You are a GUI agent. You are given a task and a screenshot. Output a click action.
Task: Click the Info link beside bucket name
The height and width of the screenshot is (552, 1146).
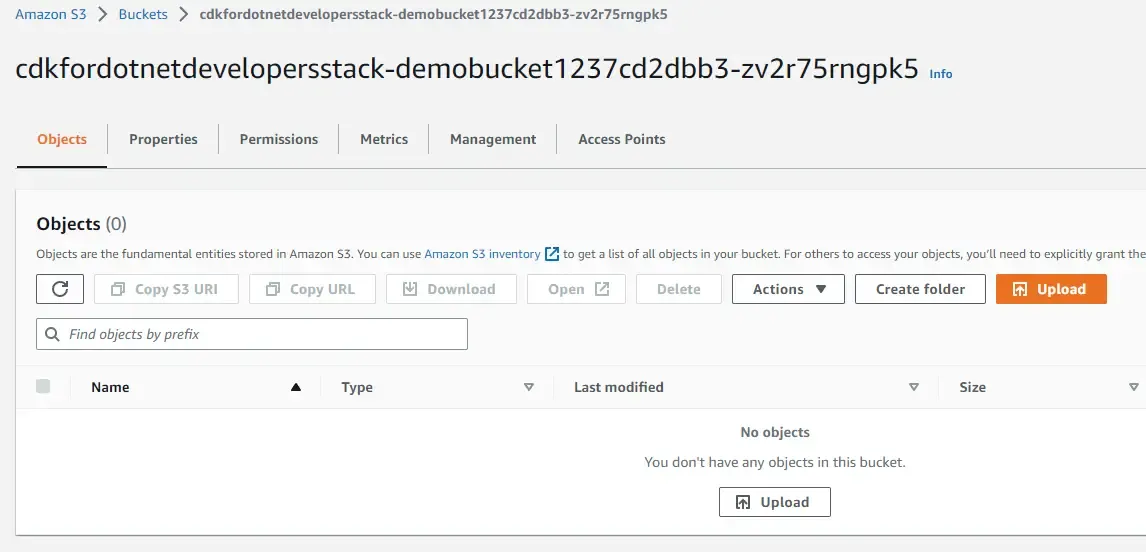point(941,74)
